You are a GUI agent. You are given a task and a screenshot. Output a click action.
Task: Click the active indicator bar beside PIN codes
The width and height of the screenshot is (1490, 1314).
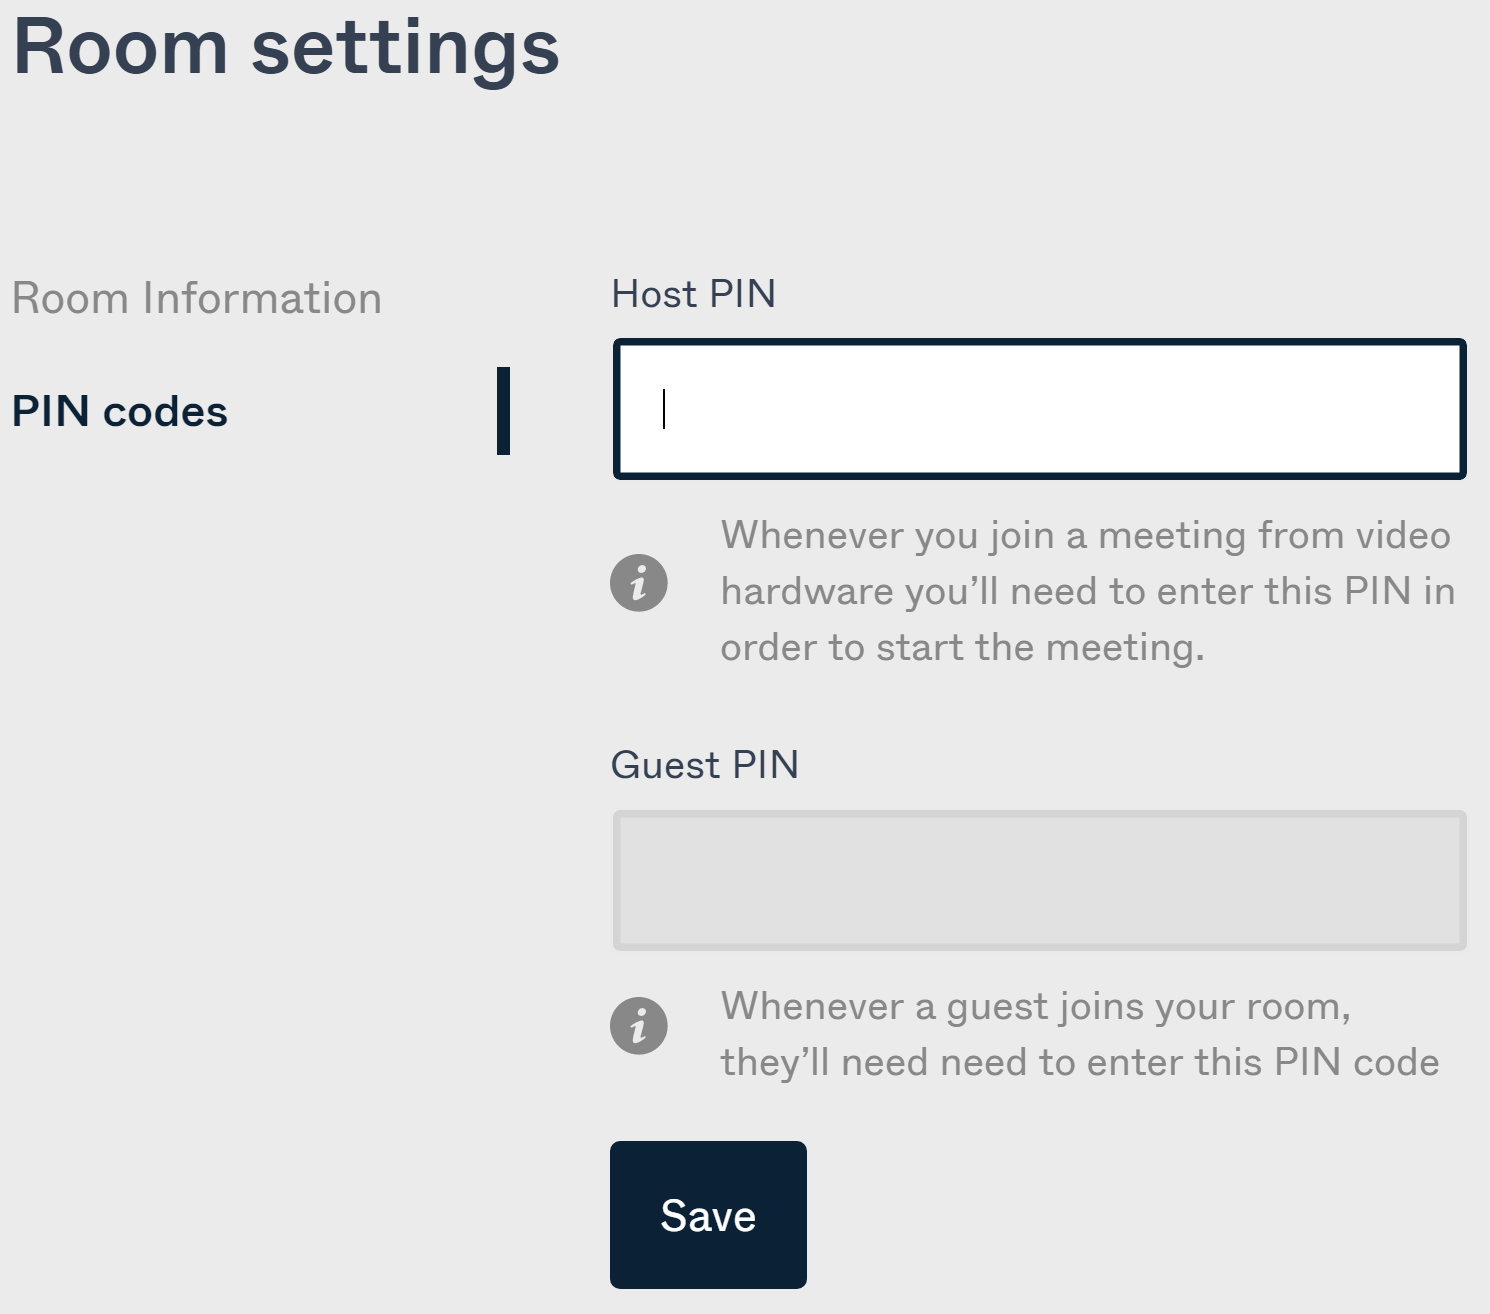pos(503,411)
